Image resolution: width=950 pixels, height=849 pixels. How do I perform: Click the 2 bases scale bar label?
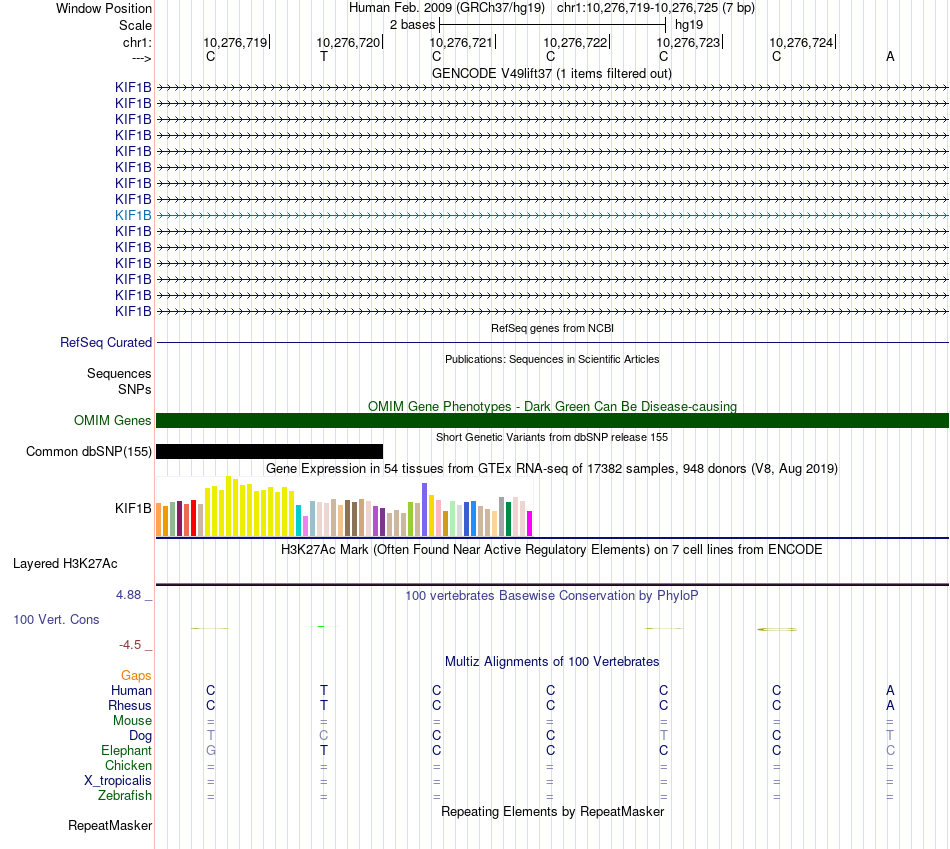[x=412, y=25]
